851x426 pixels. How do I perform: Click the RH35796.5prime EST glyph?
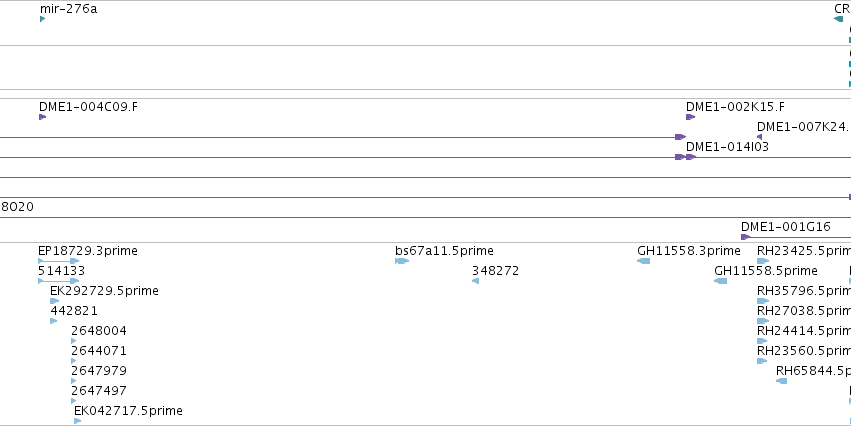763,301
